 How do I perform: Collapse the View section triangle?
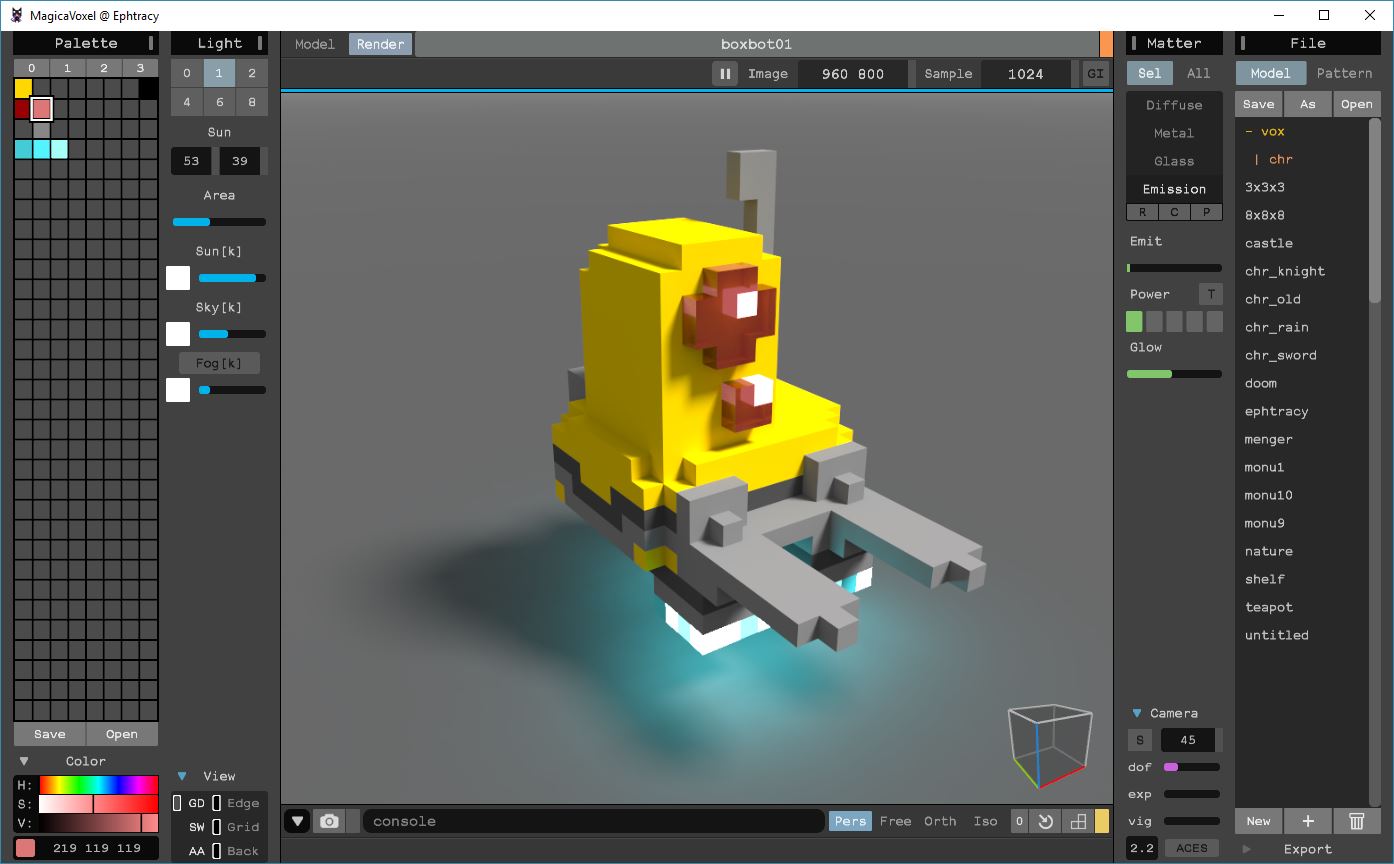point(182,776)
